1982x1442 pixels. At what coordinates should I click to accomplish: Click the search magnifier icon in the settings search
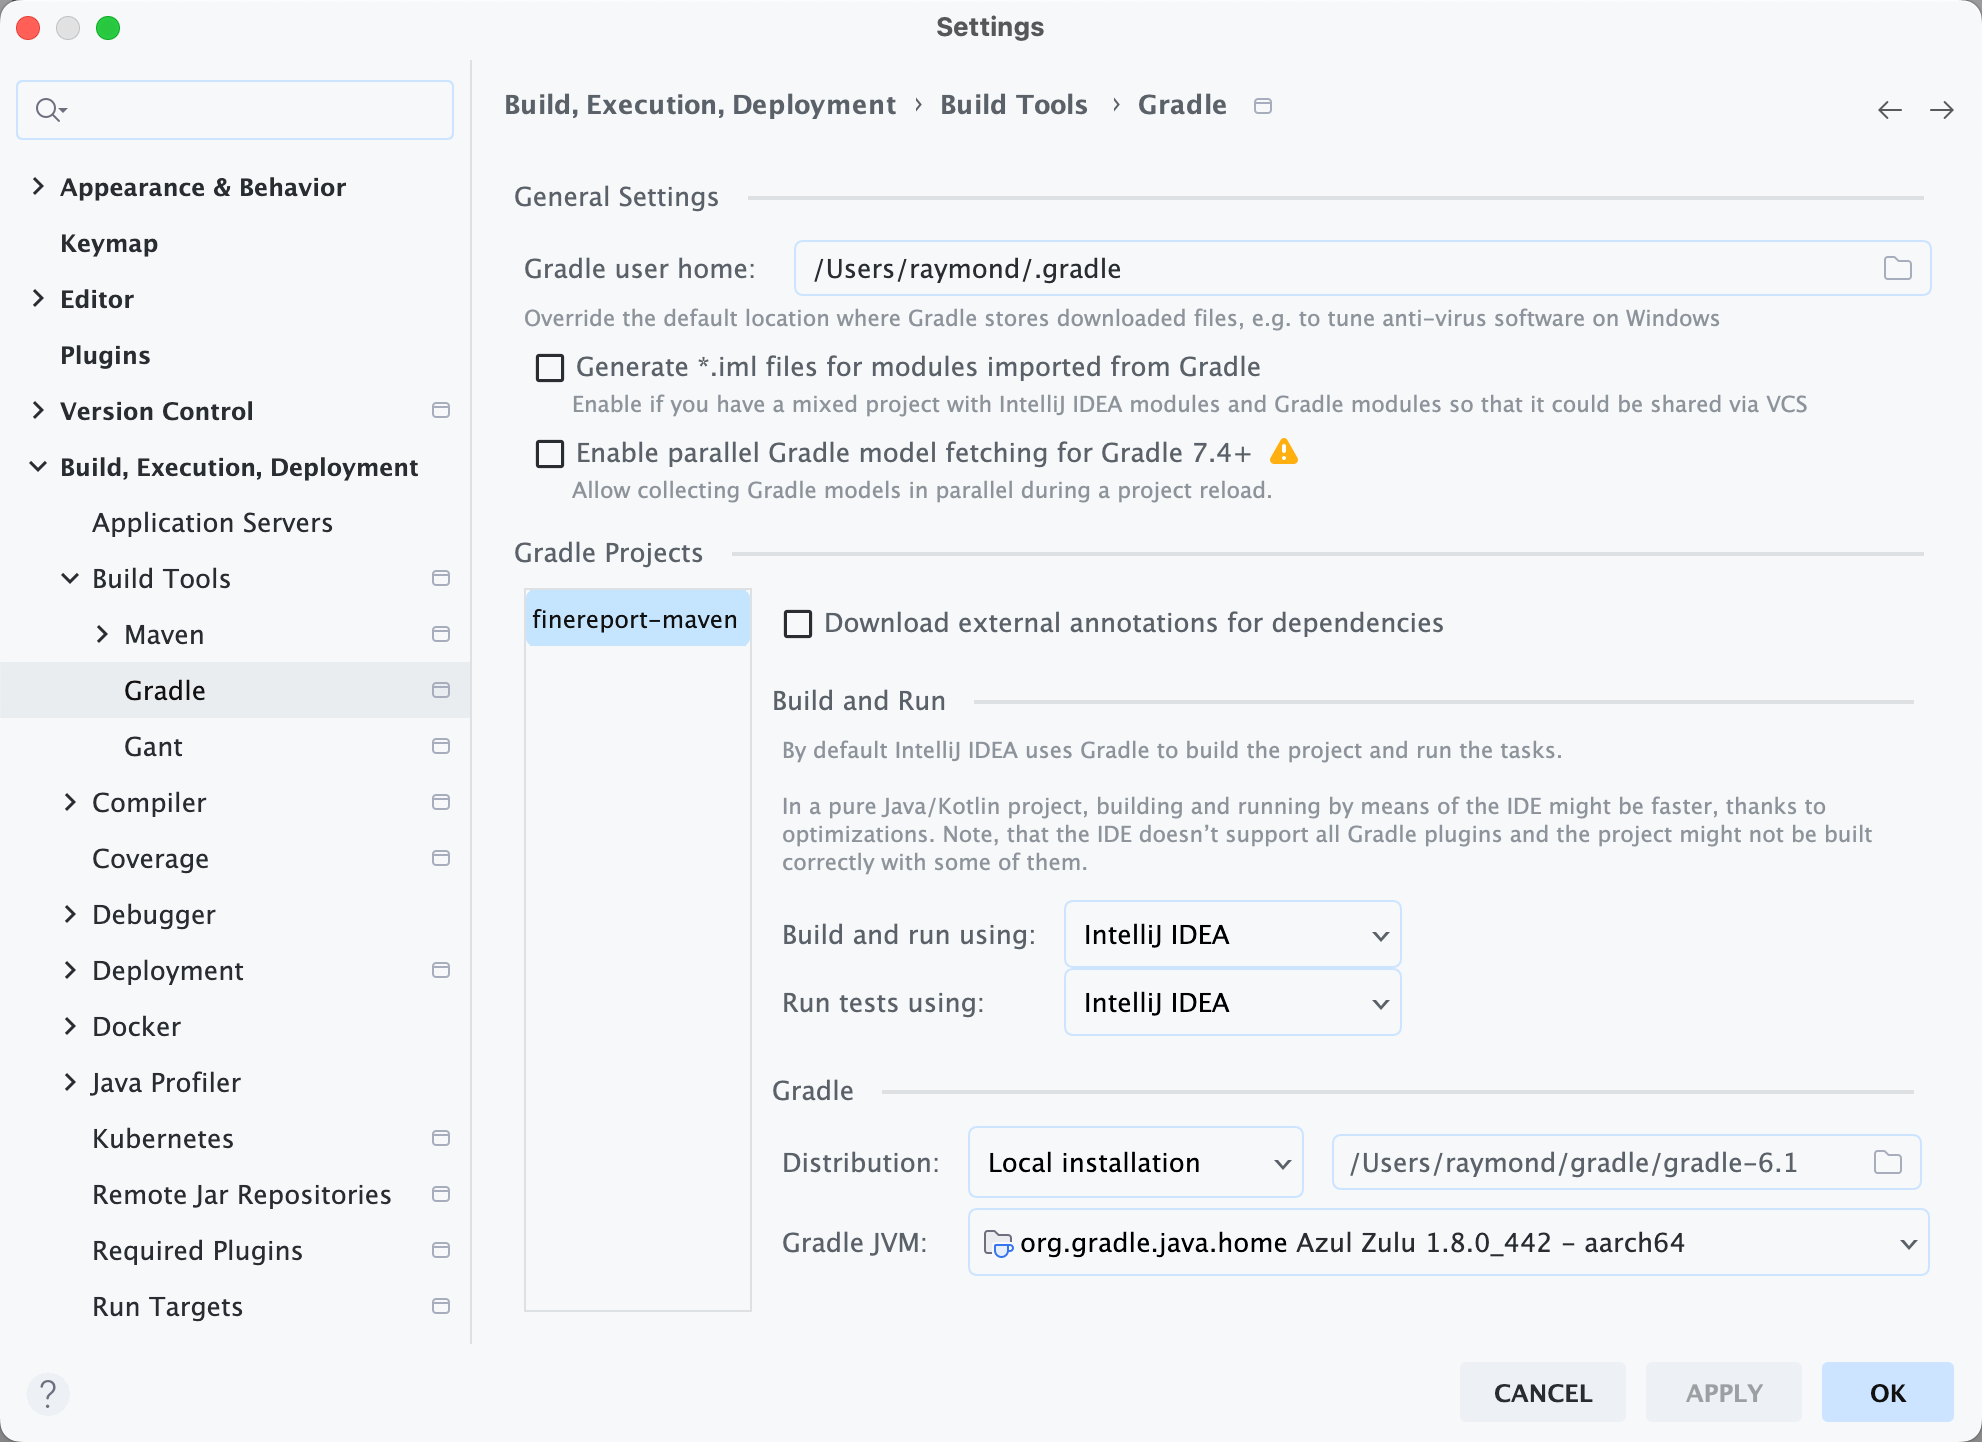(x=50, y=110)
